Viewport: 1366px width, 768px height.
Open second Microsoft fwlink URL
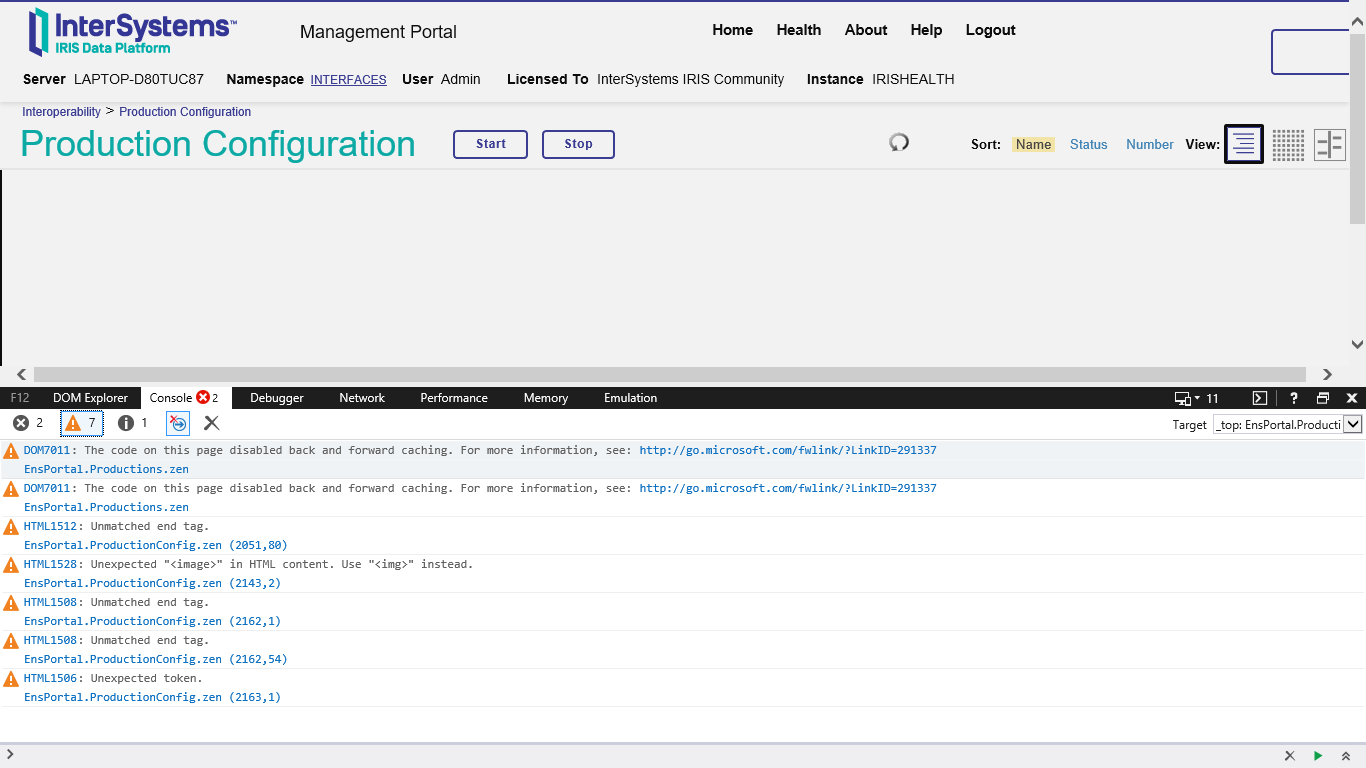pos(788,488)
